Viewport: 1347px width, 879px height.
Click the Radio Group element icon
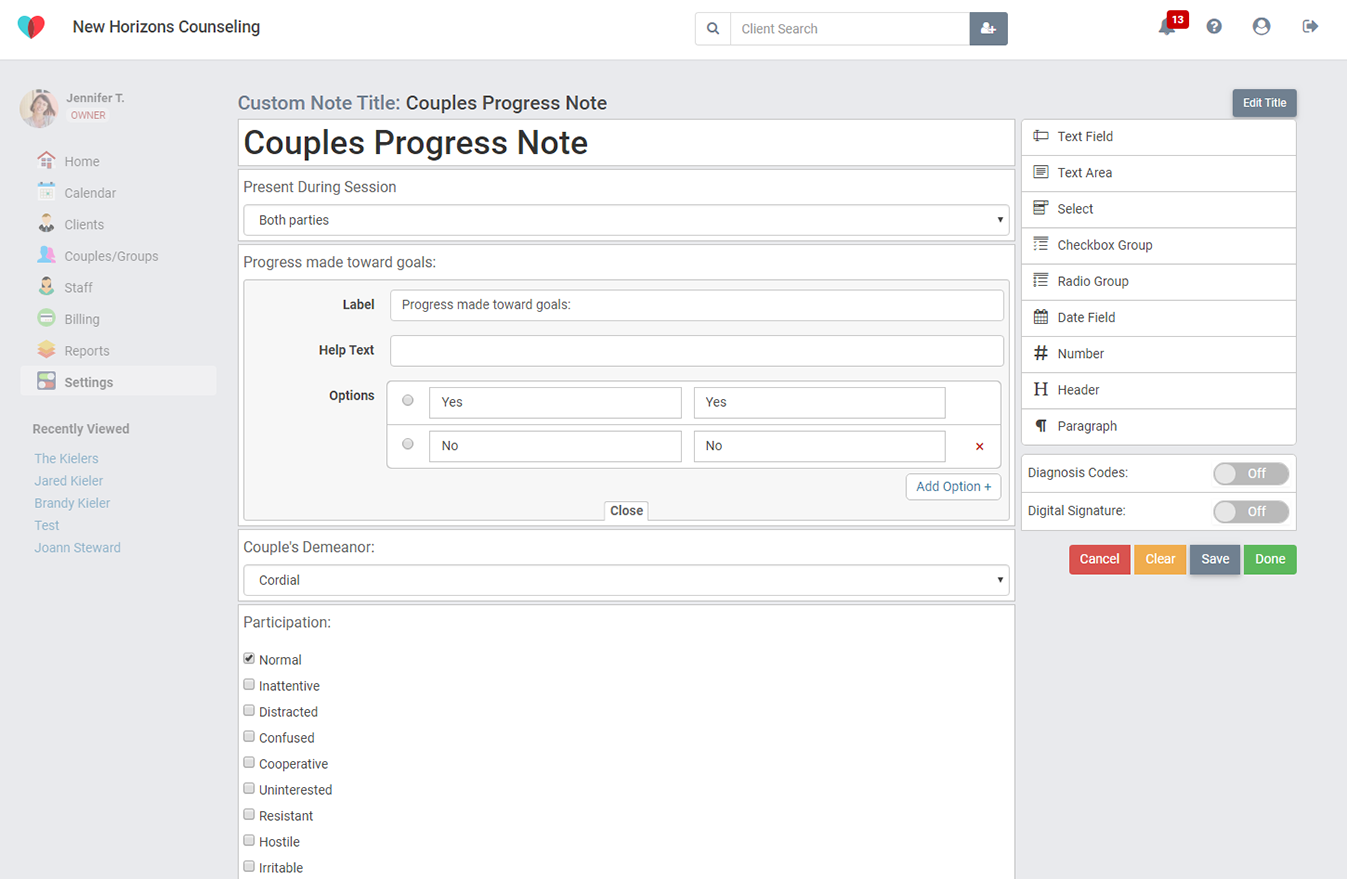pyautogui.click(x=1041, y=280)
